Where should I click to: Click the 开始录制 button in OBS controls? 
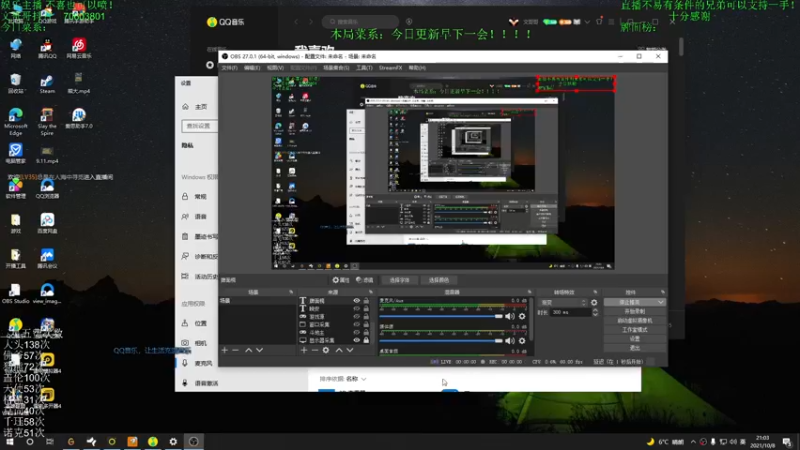click(x=635, y=311)
